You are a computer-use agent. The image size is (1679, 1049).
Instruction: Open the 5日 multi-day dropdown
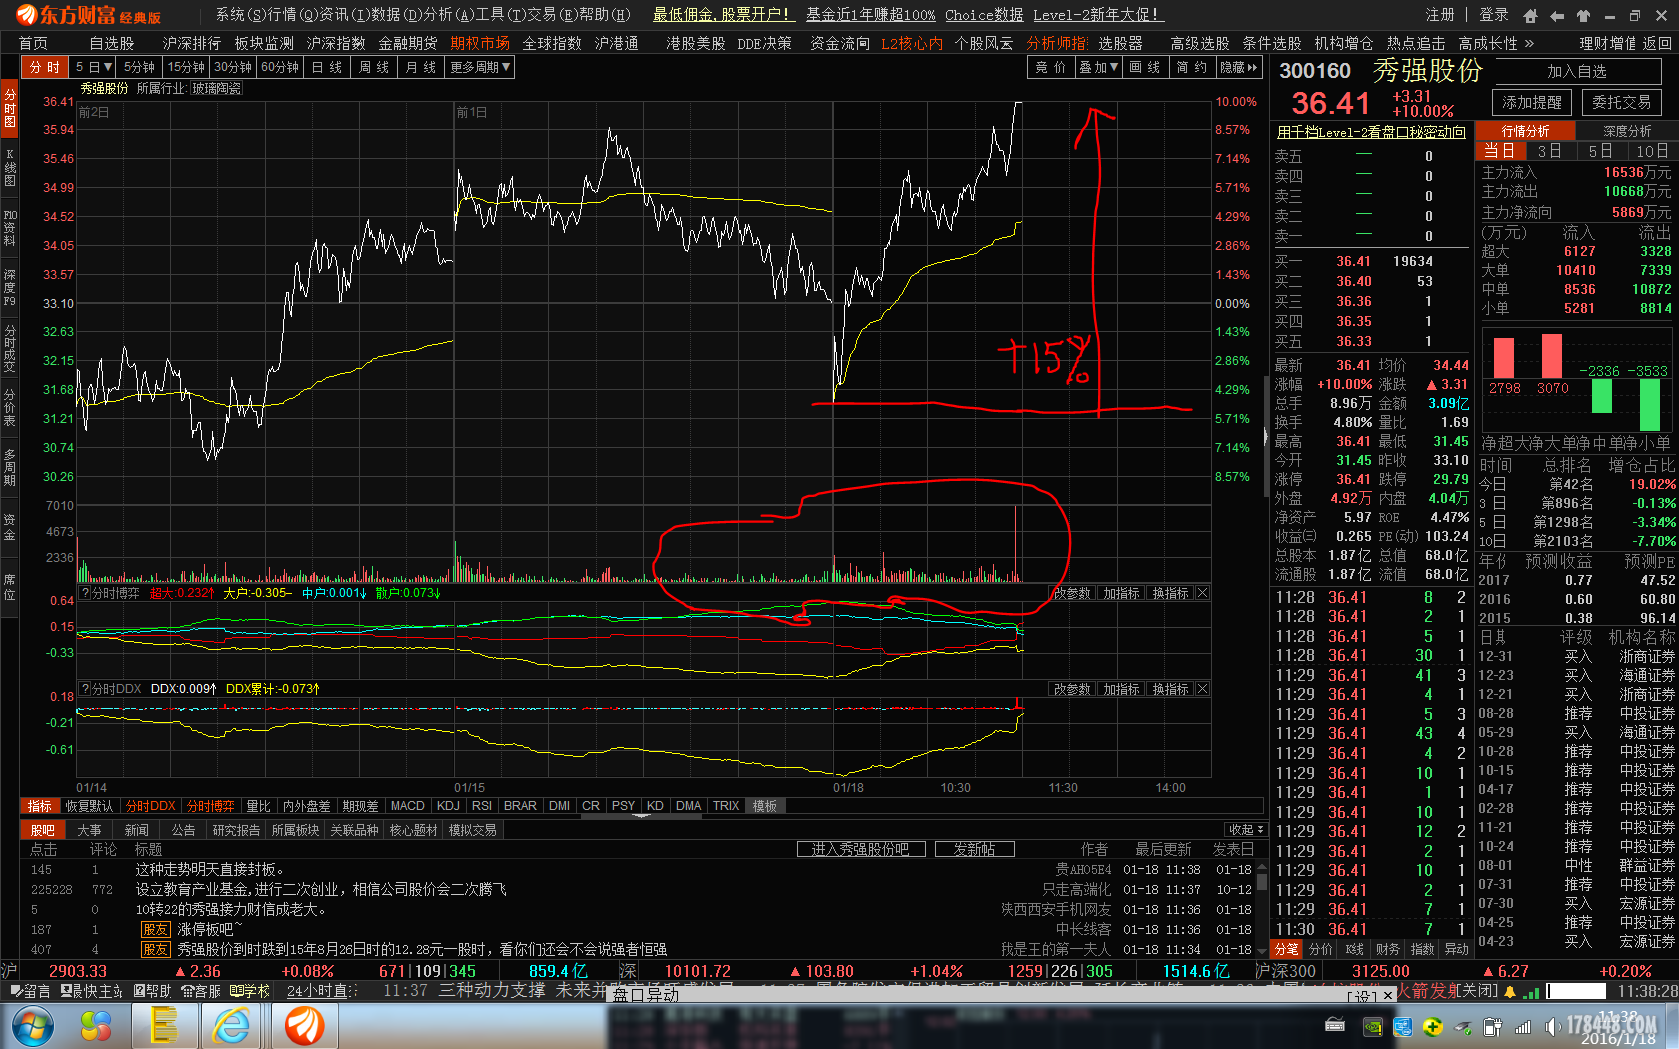pos(94,67)
